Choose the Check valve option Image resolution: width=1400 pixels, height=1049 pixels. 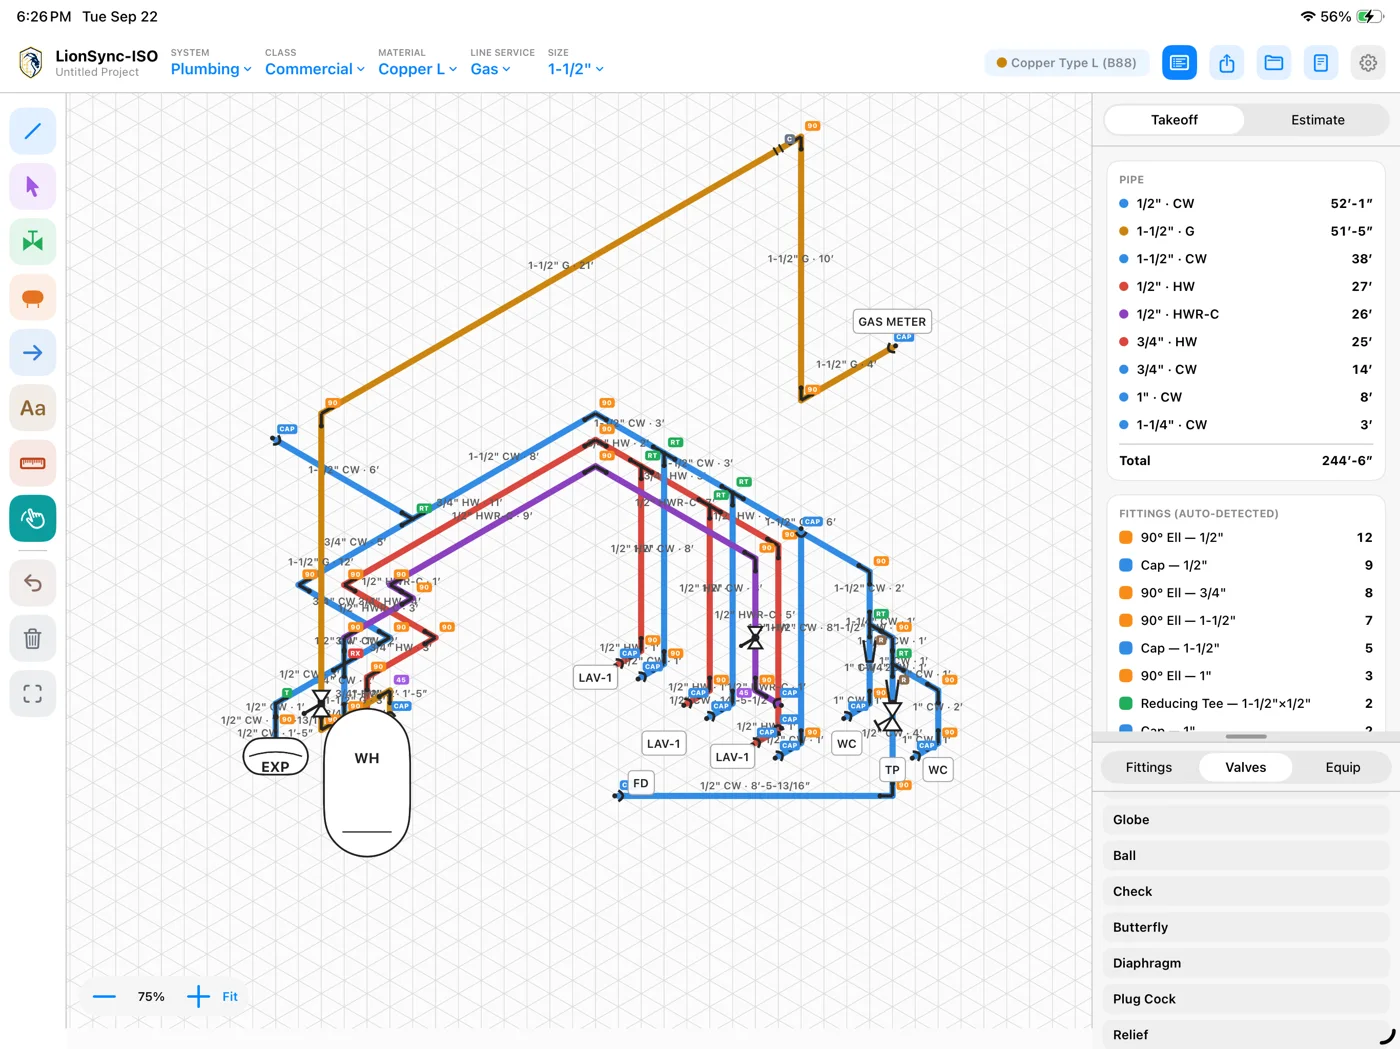coord(1246,892)
